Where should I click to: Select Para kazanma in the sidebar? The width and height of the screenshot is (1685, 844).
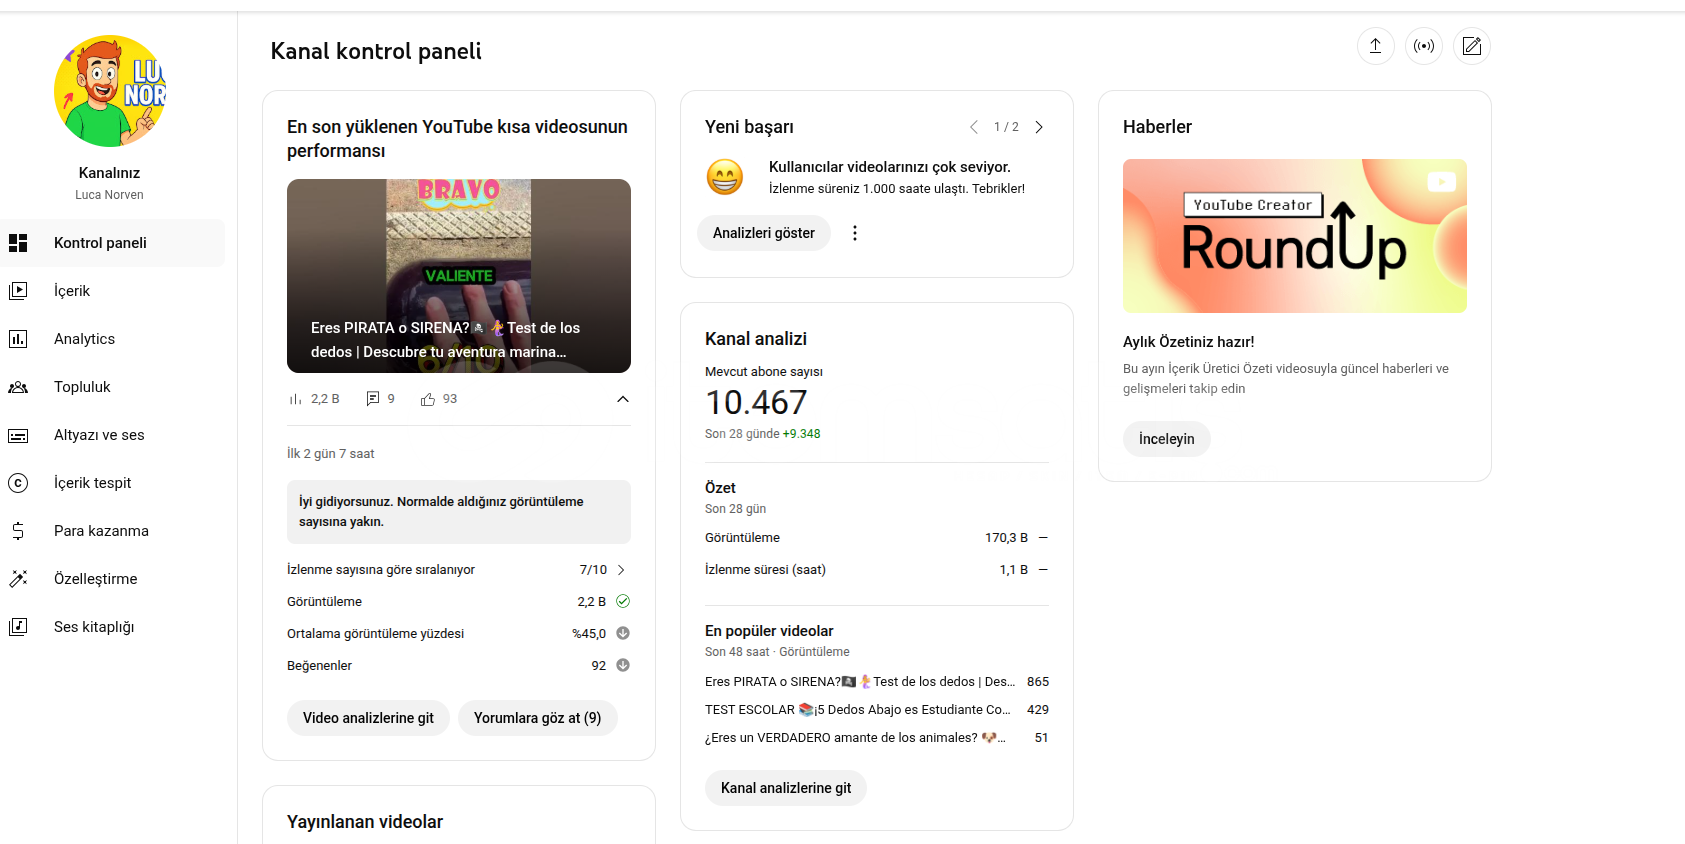coord(101,531)
